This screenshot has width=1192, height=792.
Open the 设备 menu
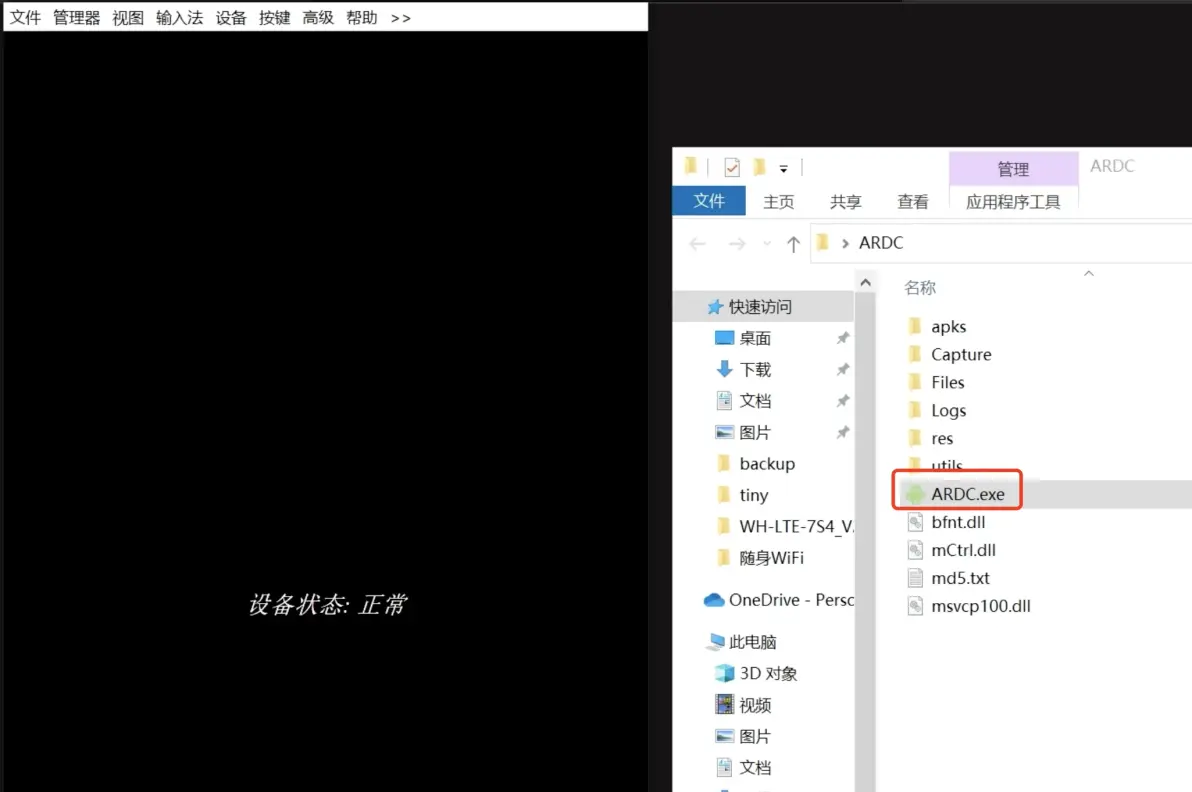click(231, 18)
